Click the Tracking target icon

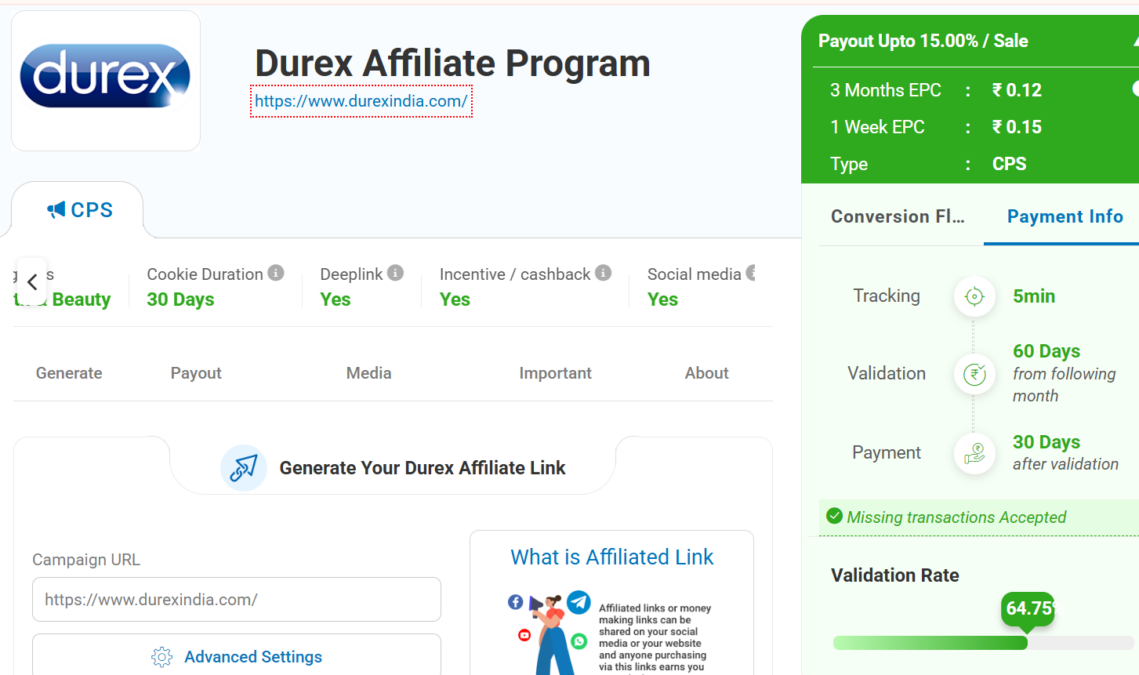click(974, 297)
